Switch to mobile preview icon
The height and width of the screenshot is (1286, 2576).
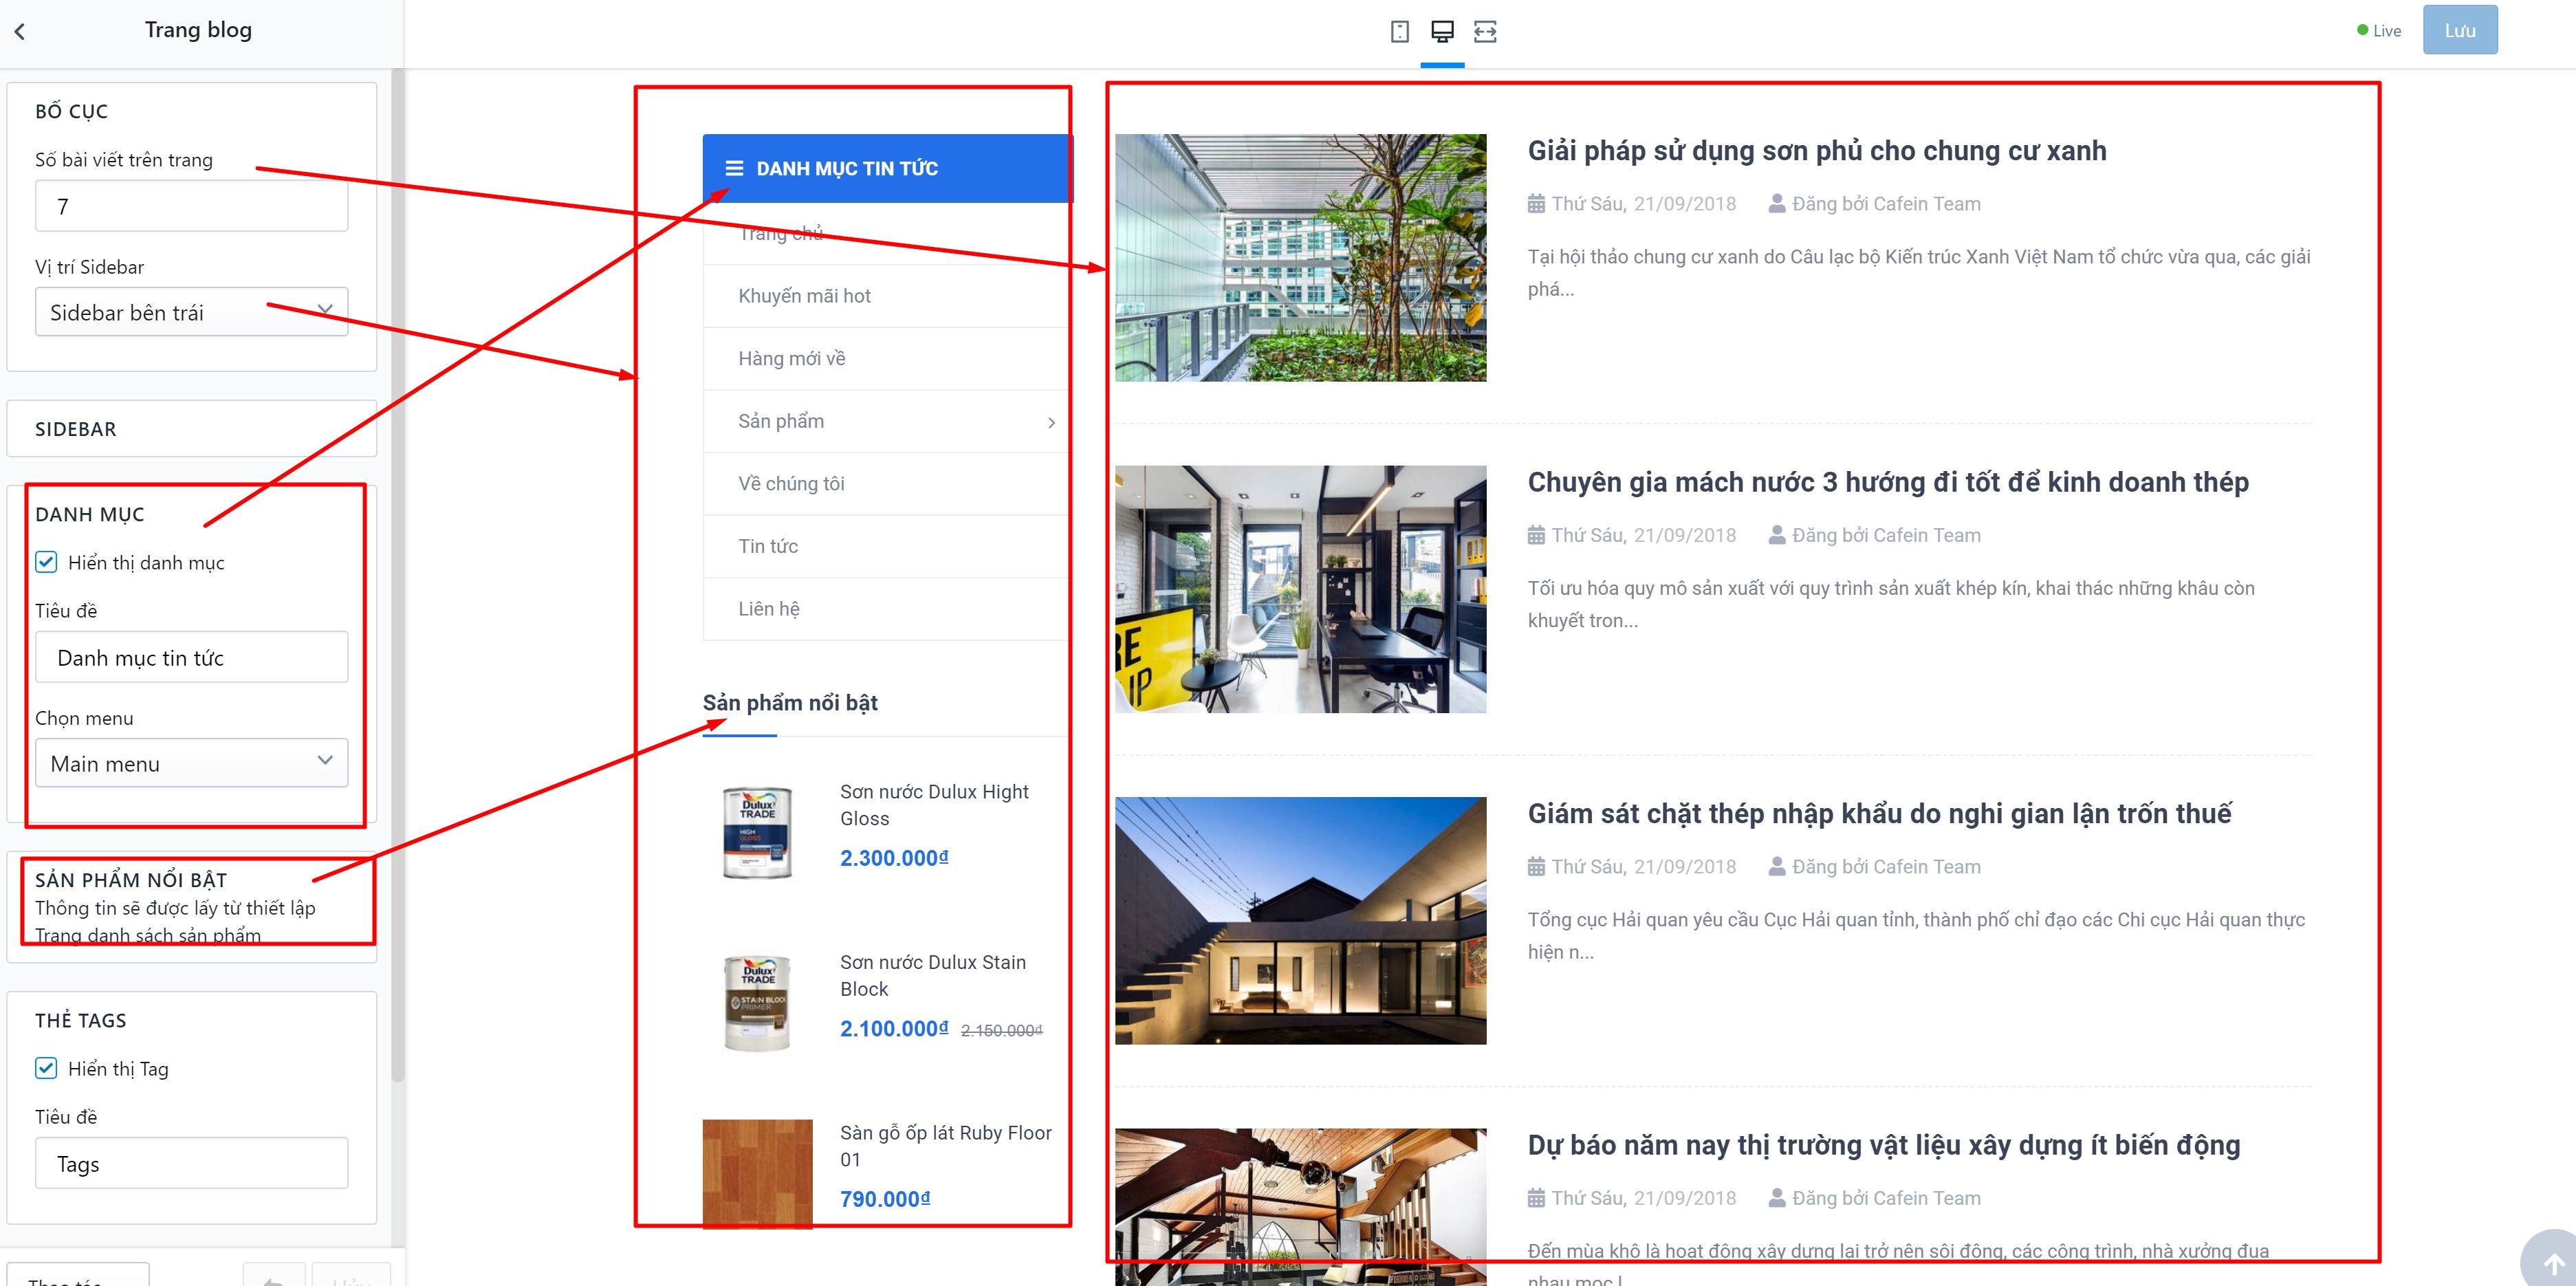coord(1400,31)
